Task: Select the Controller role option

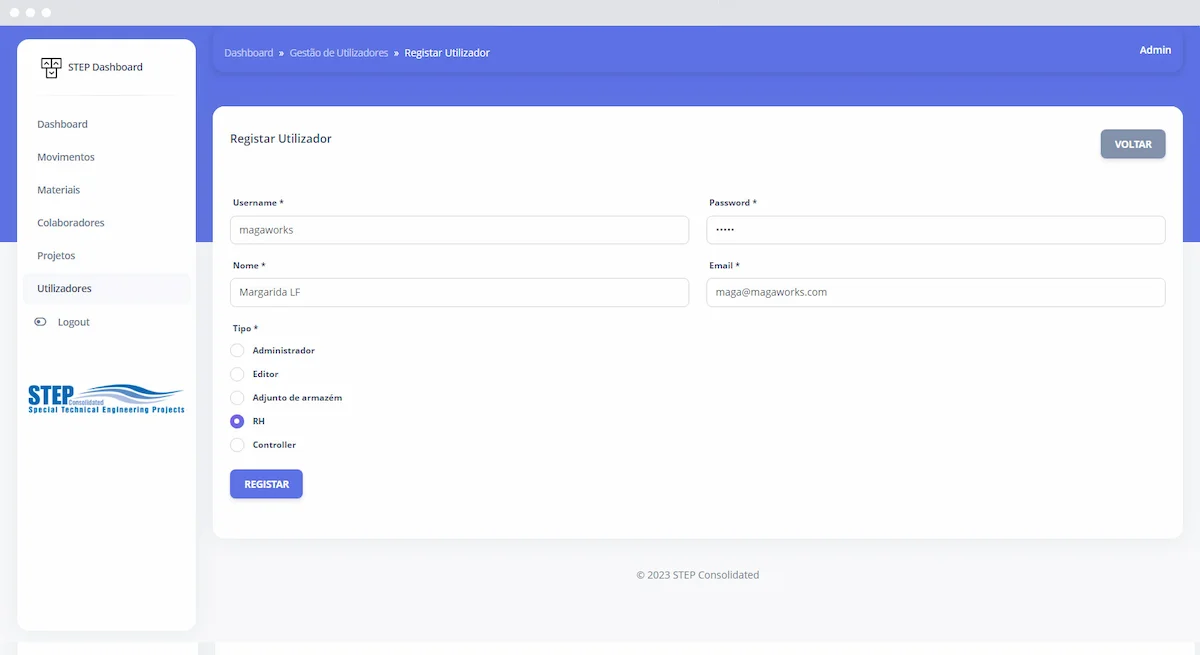Action: point(237,444)
